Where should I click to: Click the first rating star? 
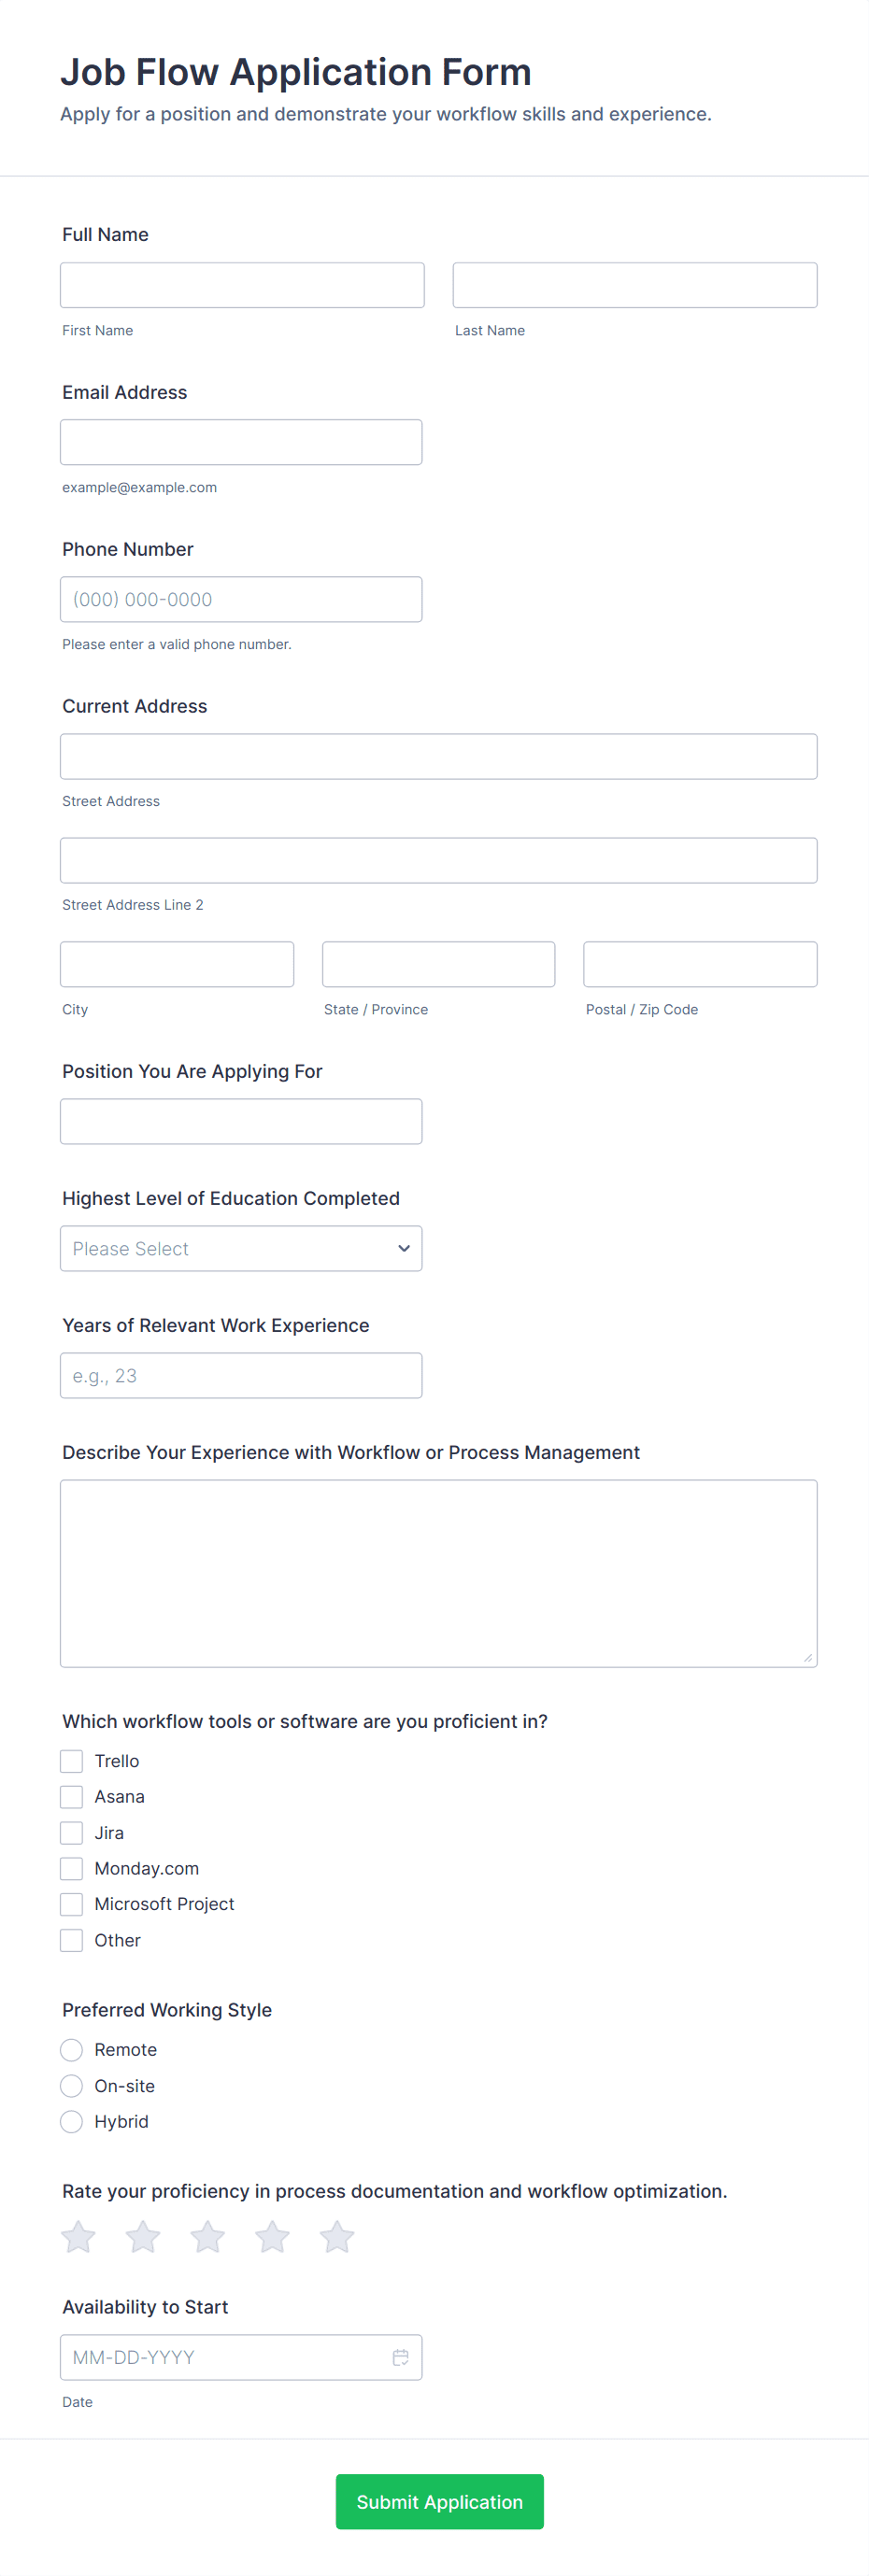[78, 2237]
